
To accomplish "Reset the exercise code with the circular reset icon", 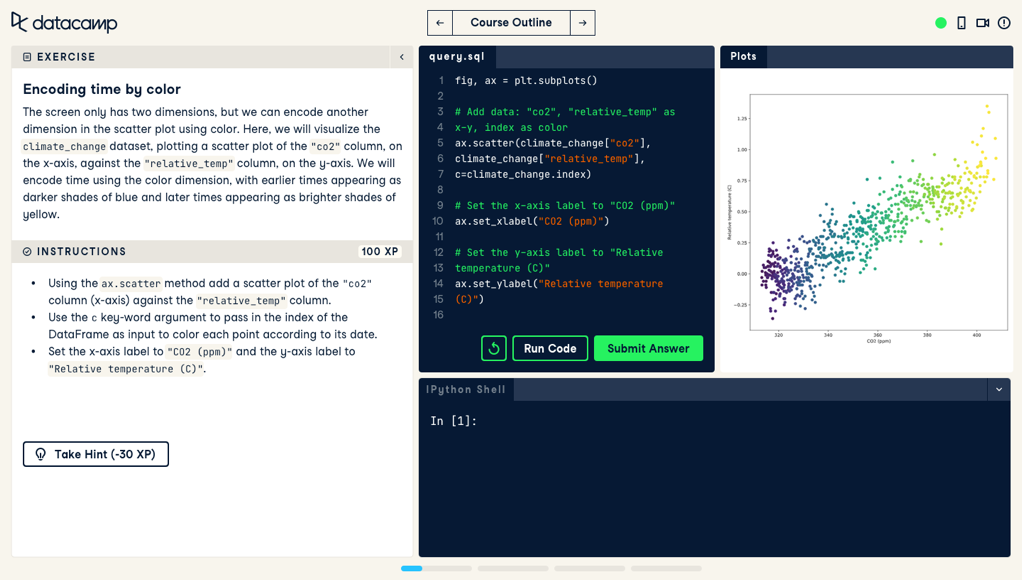I will 492,348.
